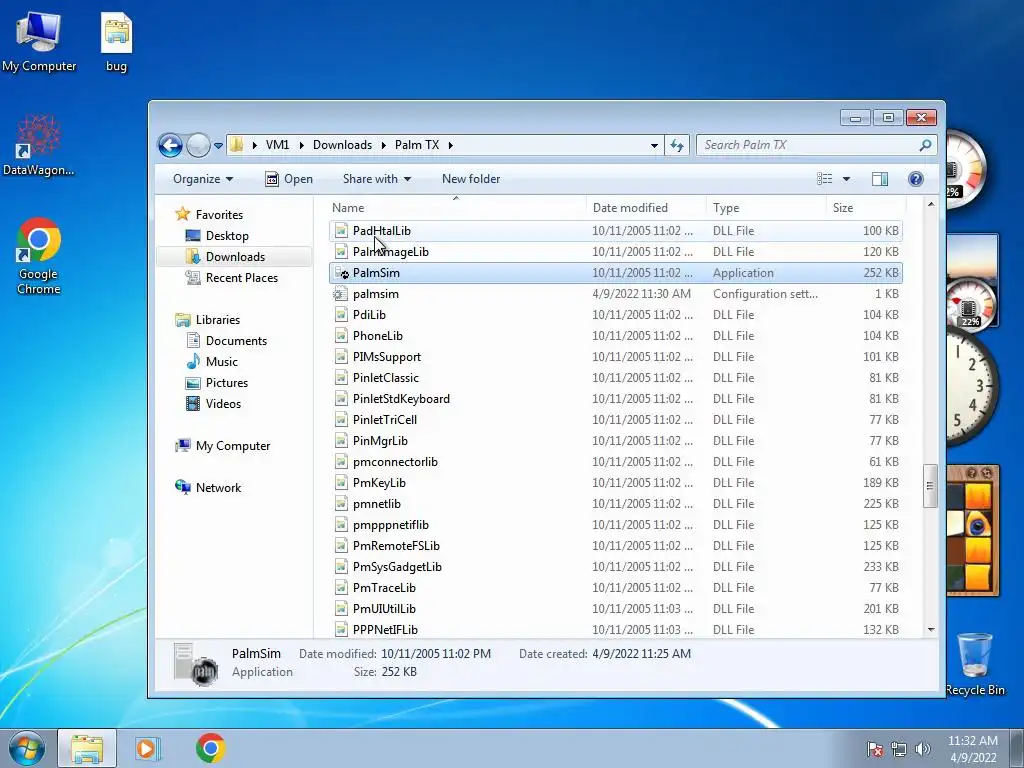The image size is (1024, 768).
Task: Click the Windows Start button
Action: pyautogui.click(x=26, y=748)
